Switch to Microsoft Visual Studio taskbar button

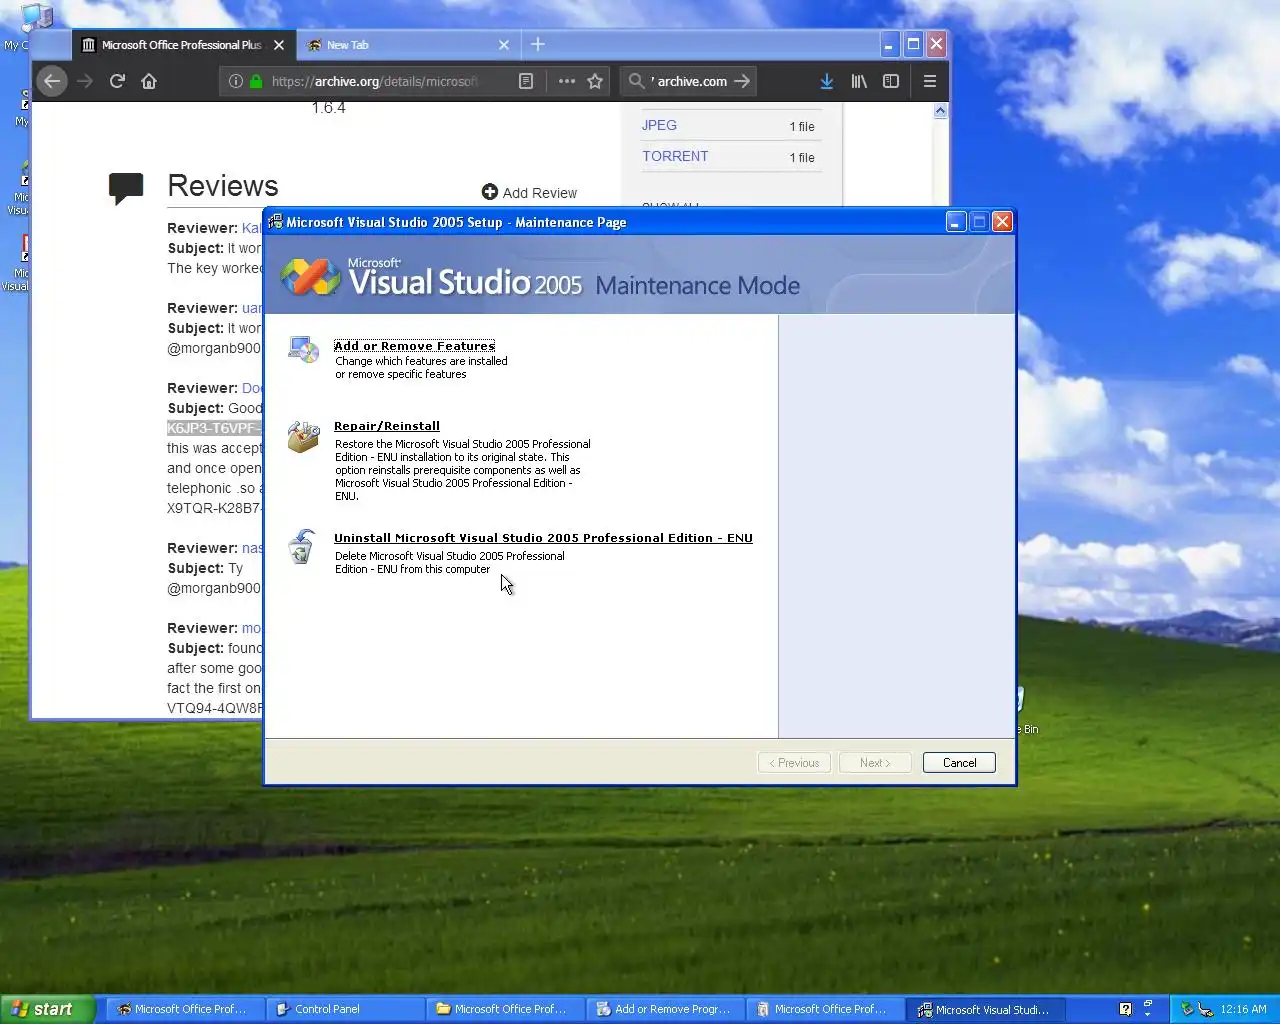coord(986,1009)
